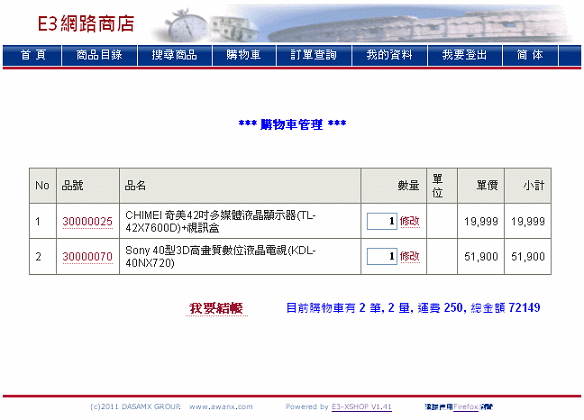Click the clock banner image
584x420 pixels.
187,25
